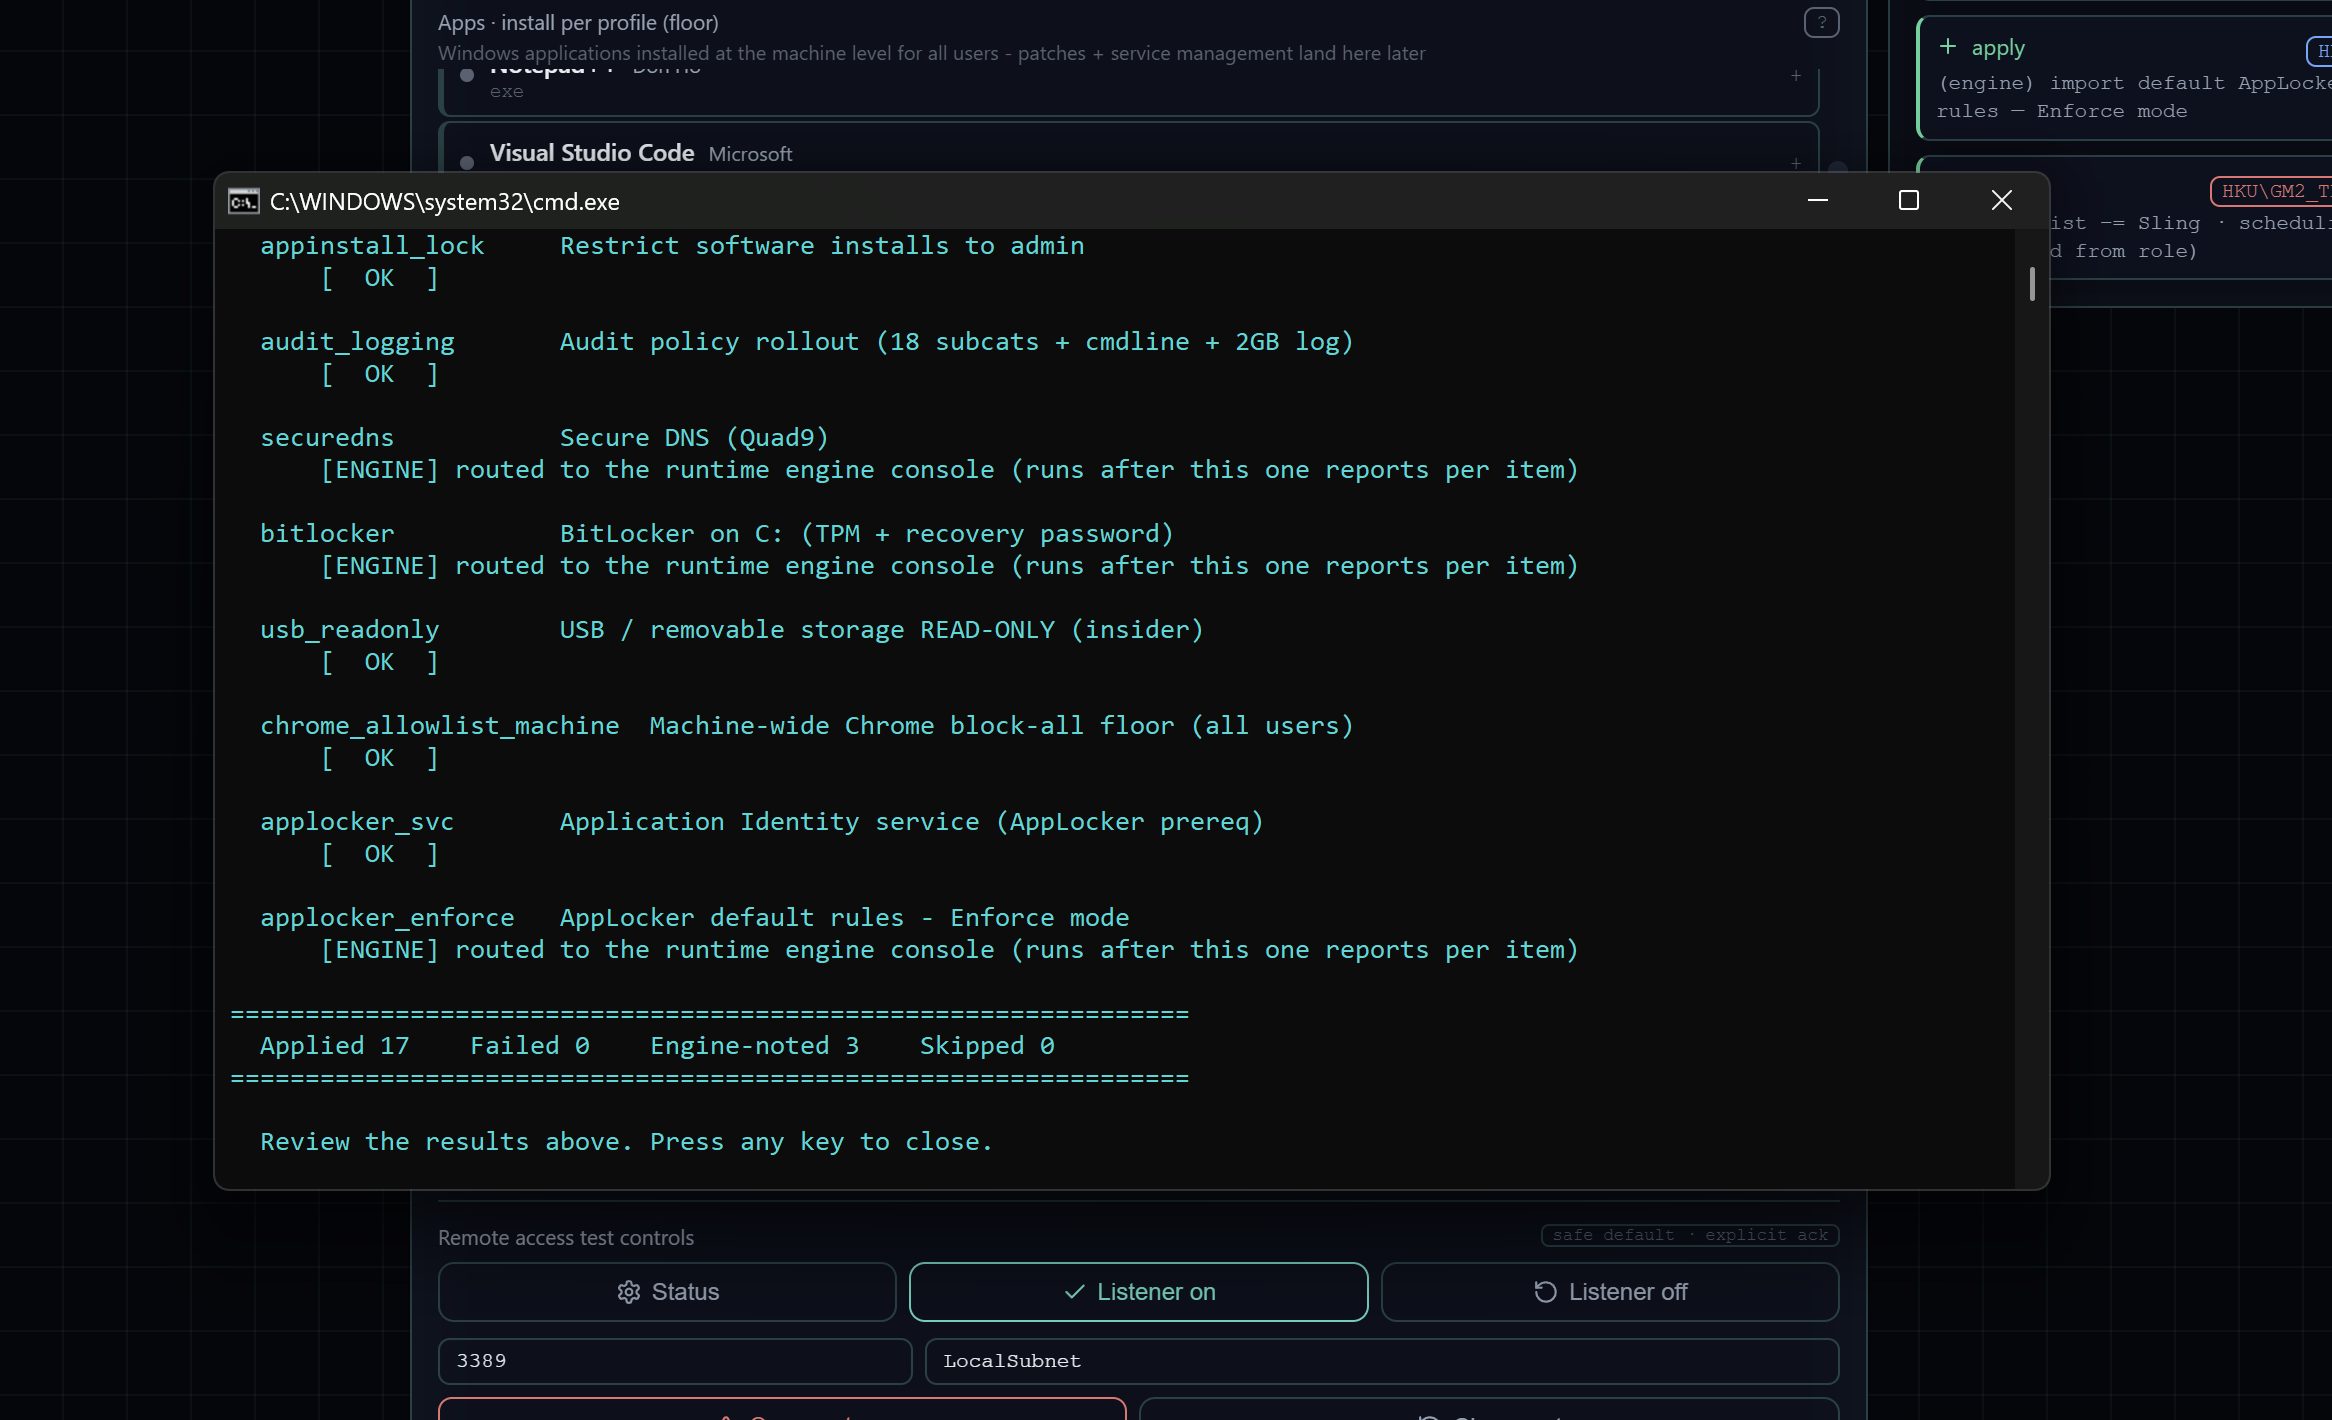This screenshot has height=1420, width=2332.
Task: Toggle the Visual Studio Code status dot
Action: click(x=466, y=163)
